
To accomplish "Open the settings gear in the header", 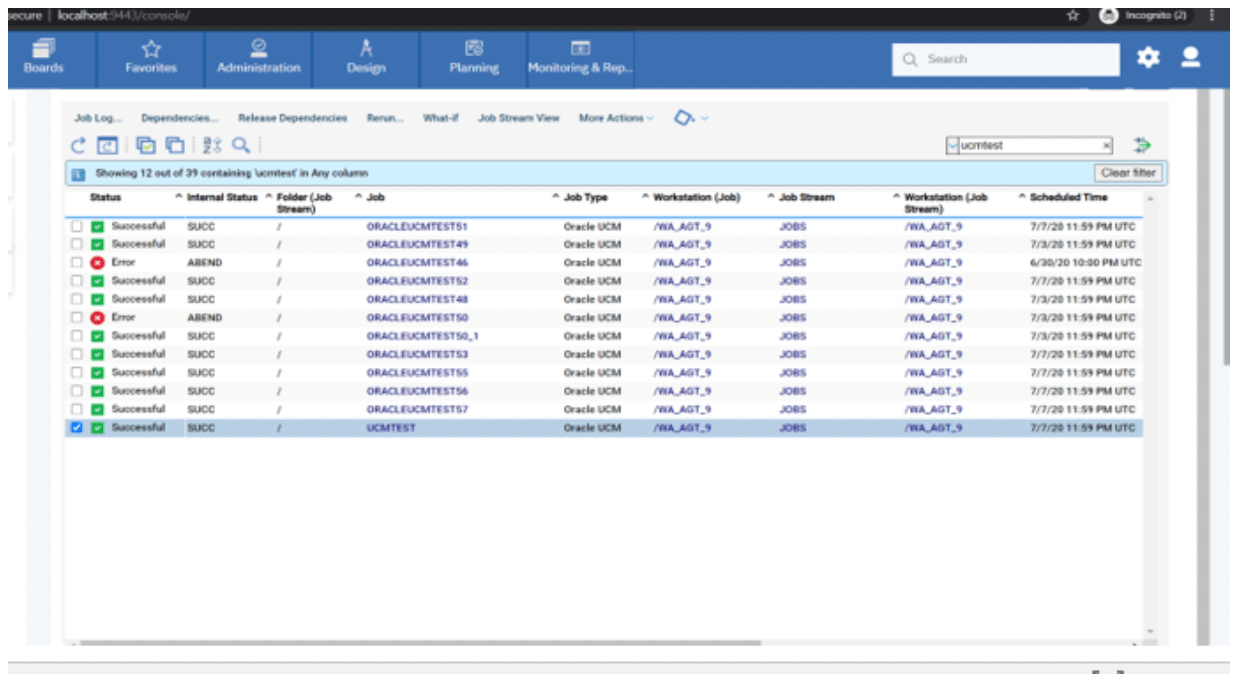I will click(1148, 59).
